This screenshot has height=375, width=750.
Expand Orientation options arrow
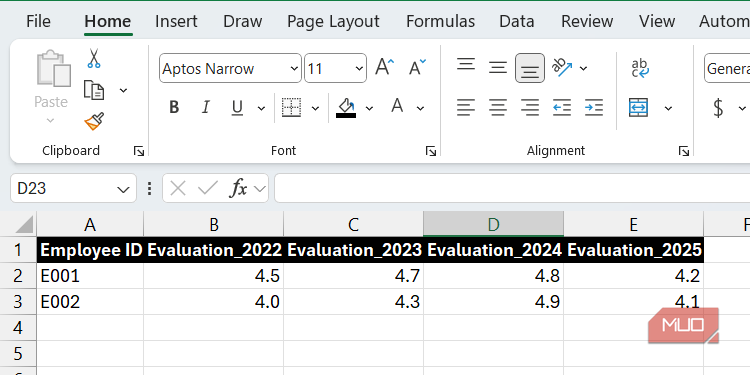coord(583,68)
